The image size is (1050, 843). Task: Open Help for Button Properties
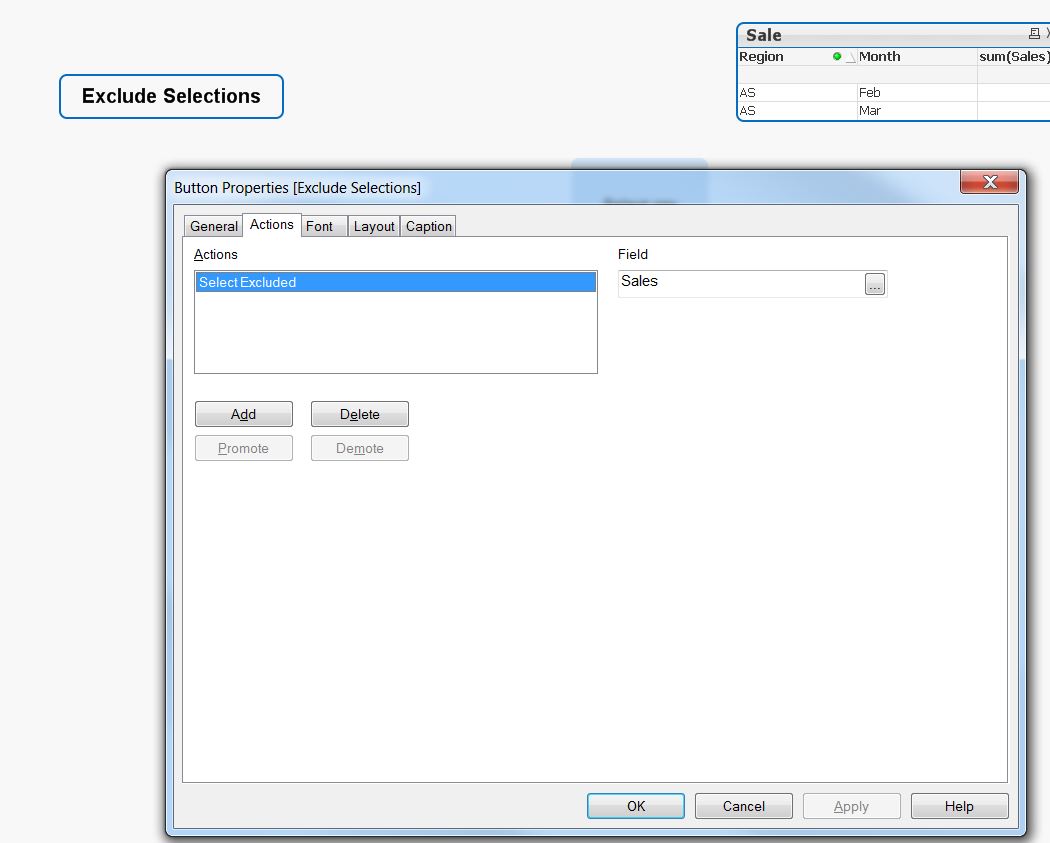point(960,806)
